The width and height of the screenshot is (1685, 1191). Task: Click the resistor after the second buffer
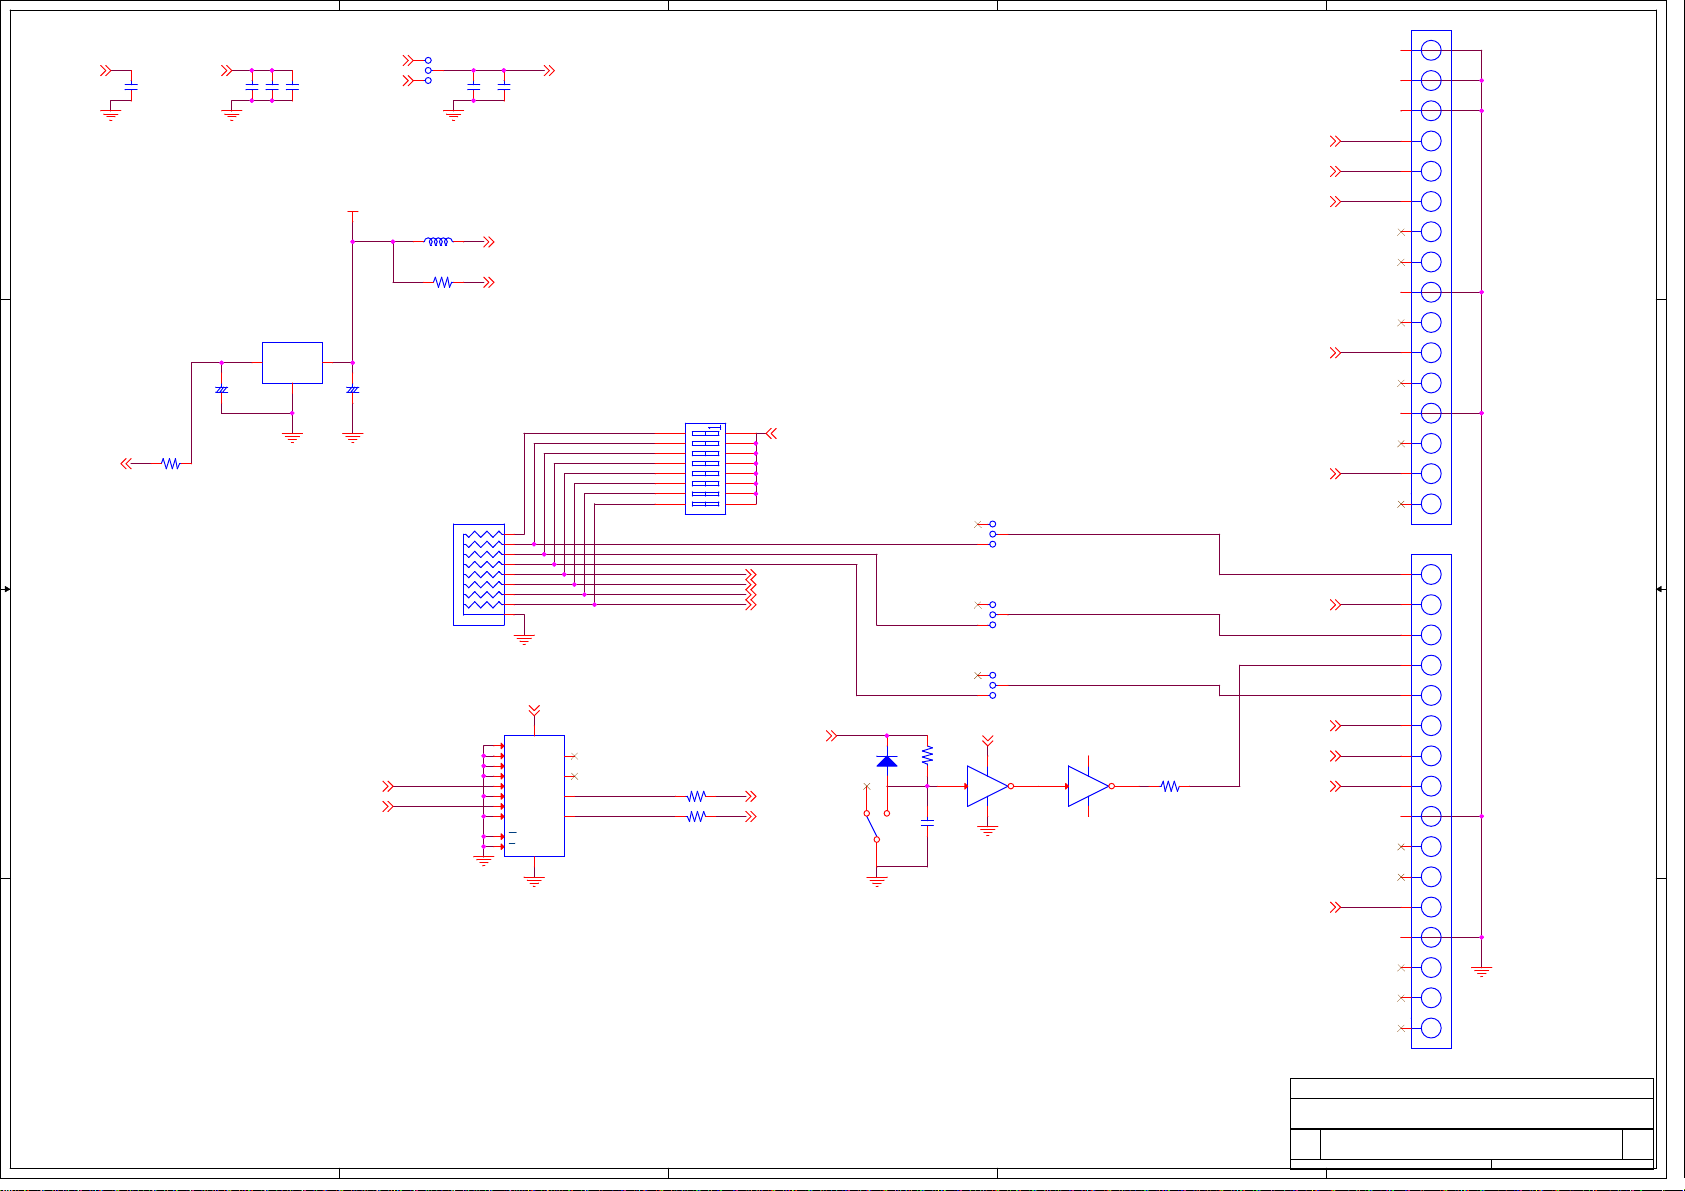(1170, 787)
